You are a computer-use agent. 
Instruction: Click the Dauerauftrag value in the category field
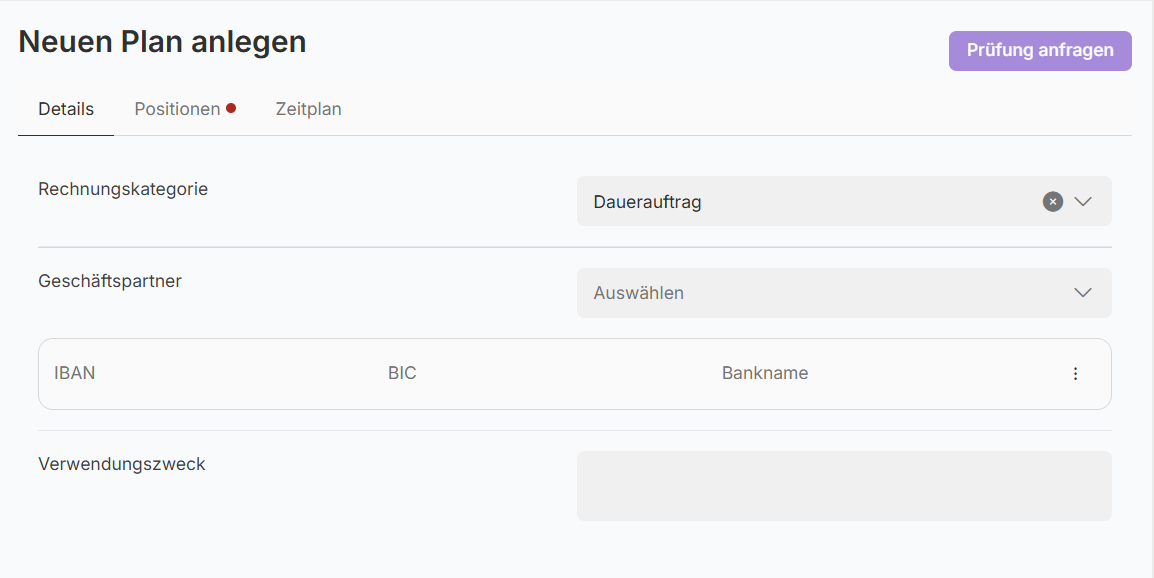coord(647,202)
